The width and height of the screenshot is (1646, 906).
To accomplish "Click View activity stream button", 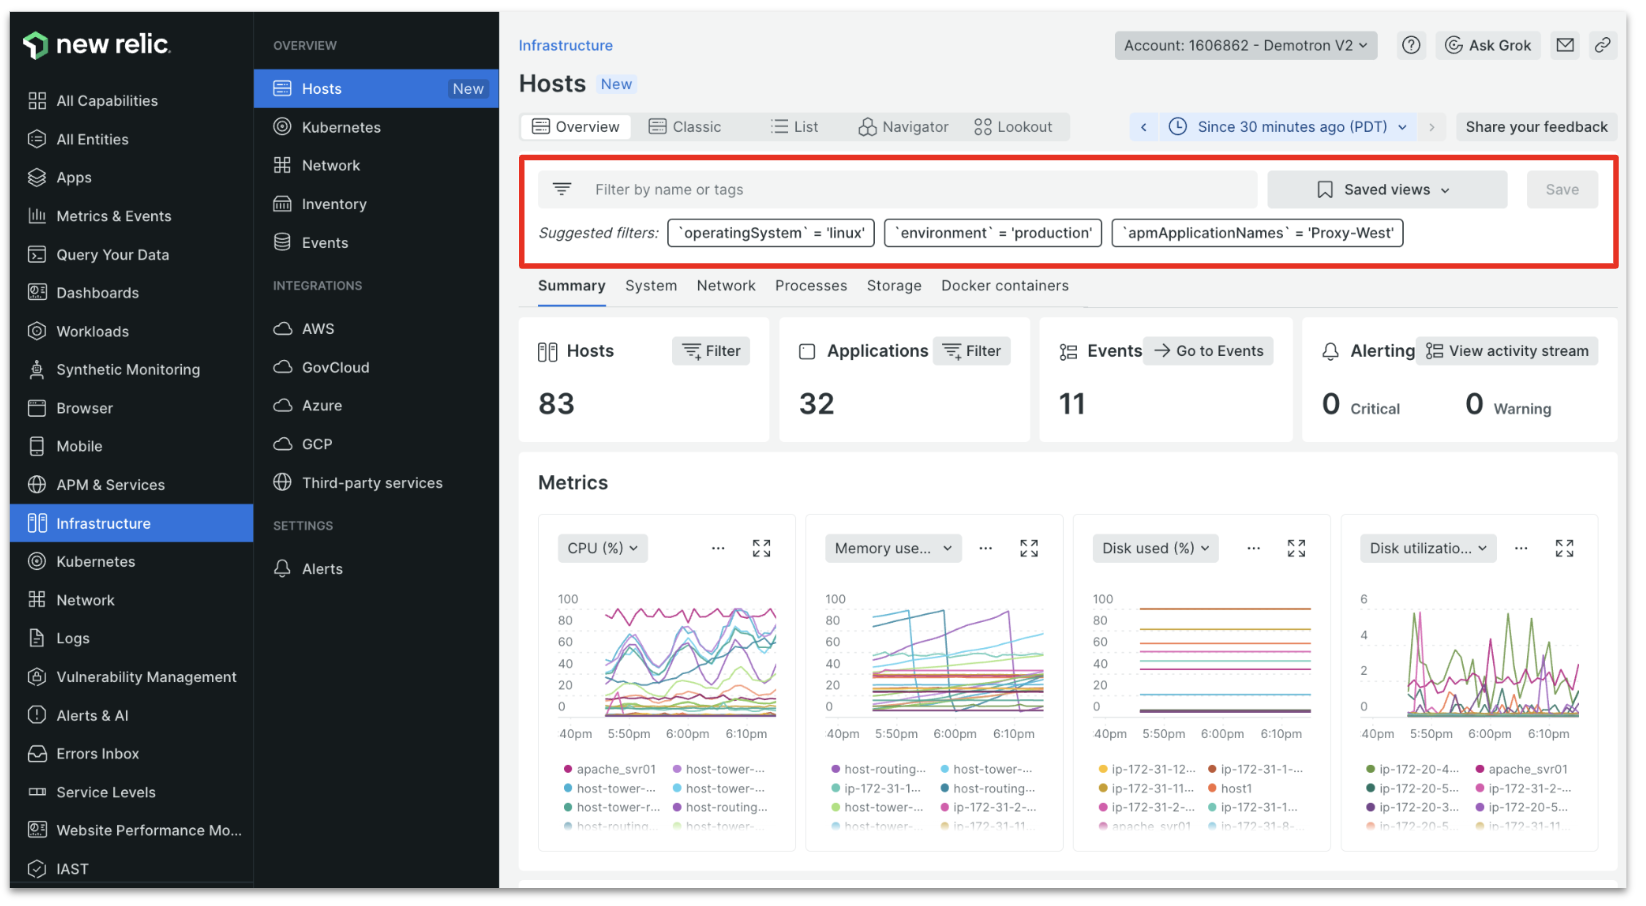I will (x=1507, y=351).
